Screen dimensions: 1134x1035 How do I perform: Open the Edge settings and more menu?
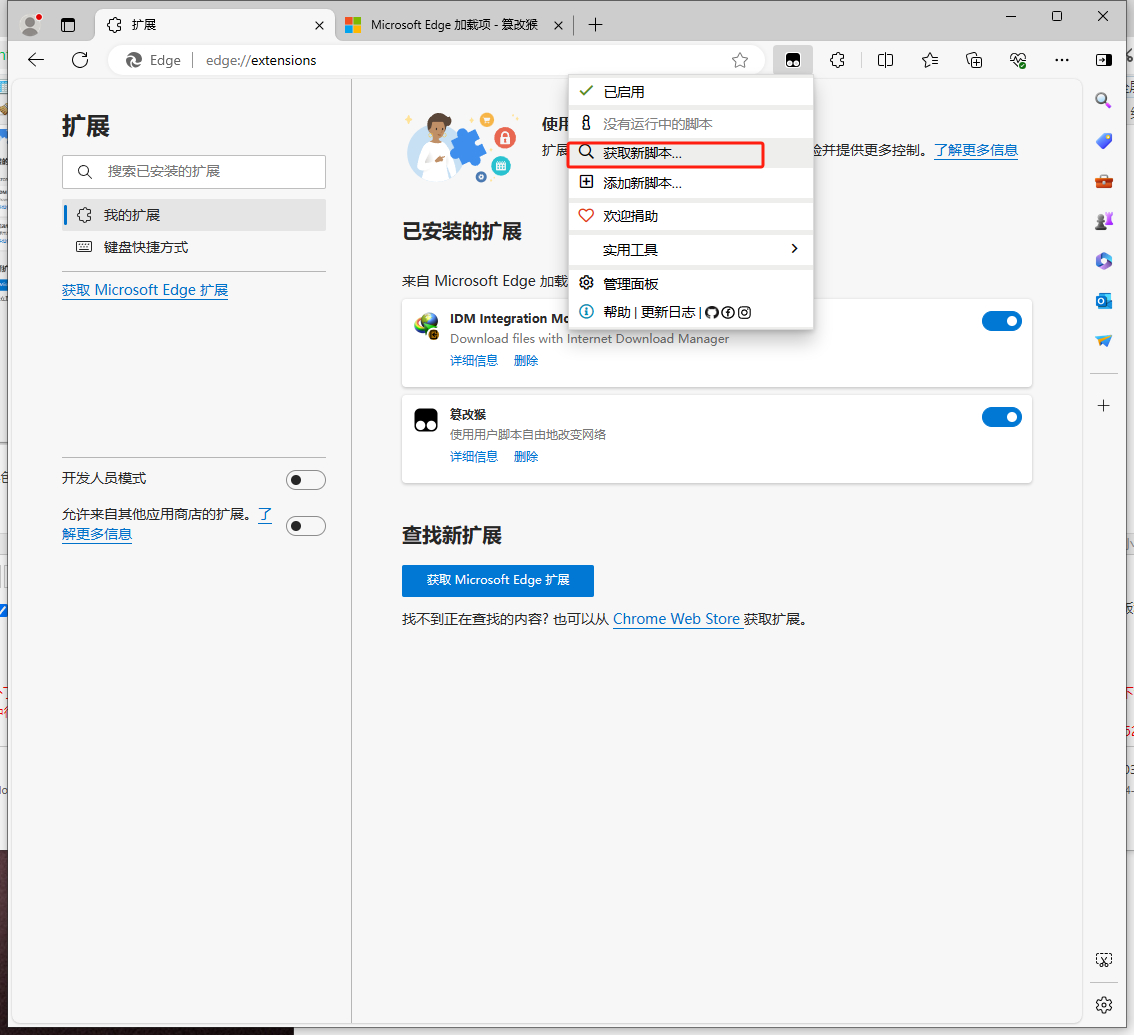1062,60
